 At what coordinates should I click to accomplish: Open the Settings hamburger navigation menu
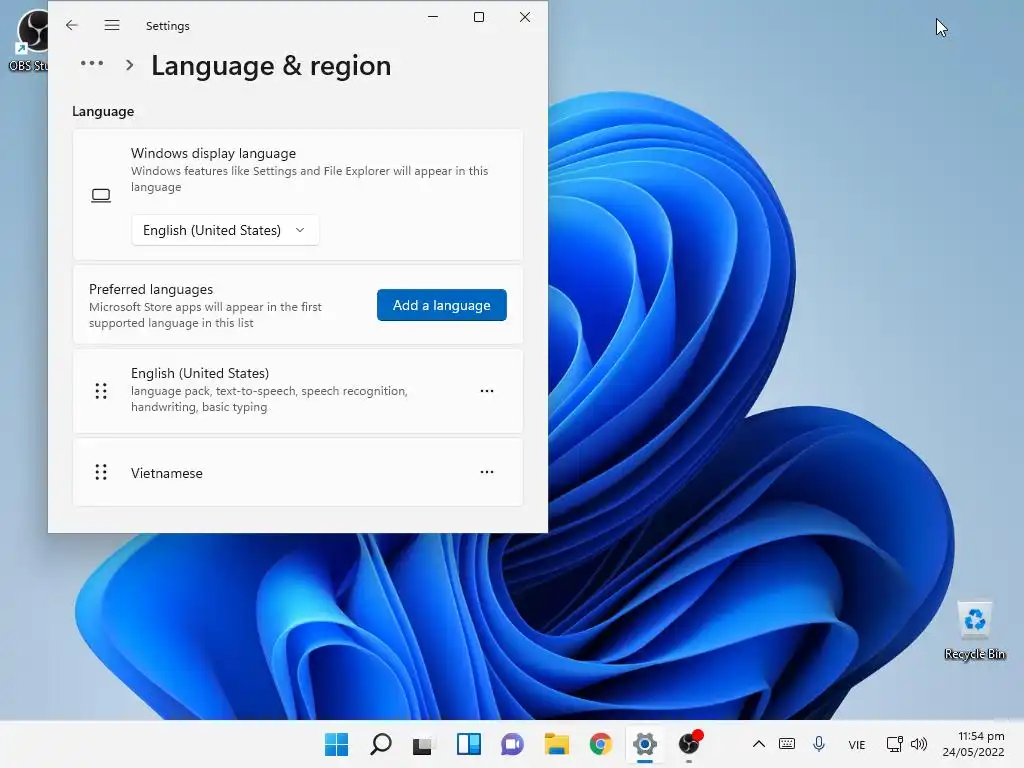[x=112, y=25]
